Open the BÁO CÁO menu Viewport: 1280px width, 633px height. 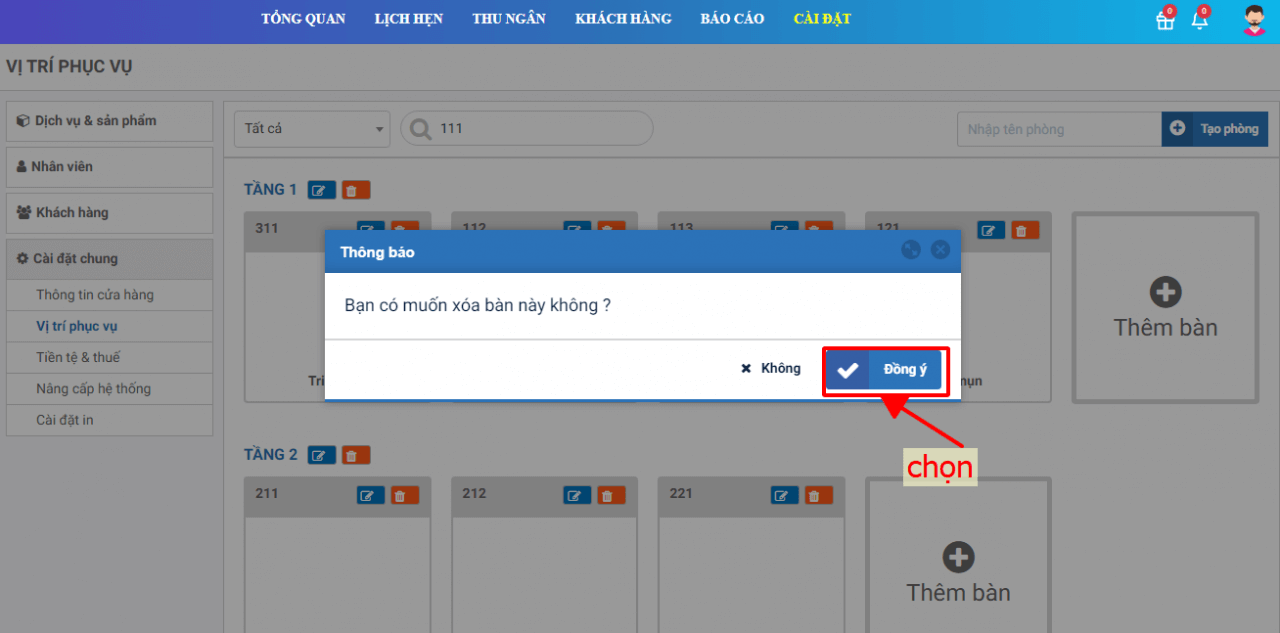pyautogui.click(x=732, y=19)
